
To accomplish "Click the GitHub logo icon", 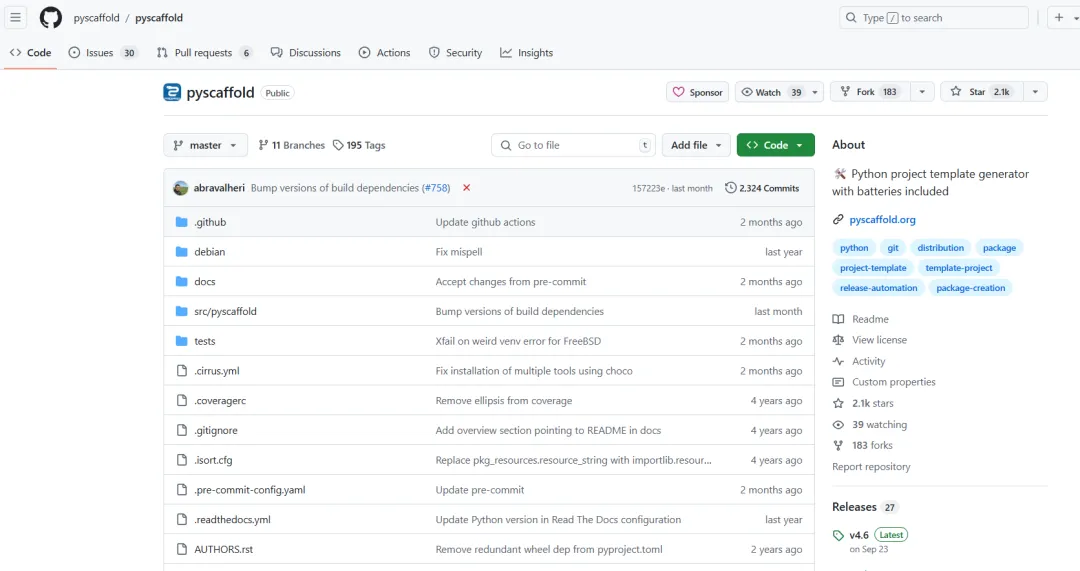I will (50, 18).
